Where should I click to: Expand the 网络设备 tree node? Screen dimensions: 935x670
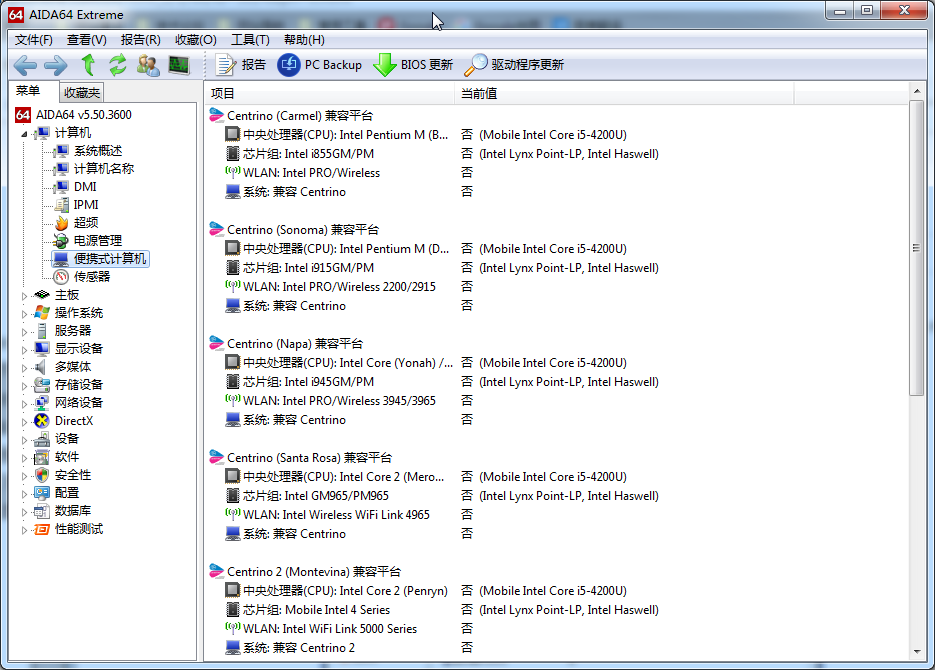[x=24, y=404]
